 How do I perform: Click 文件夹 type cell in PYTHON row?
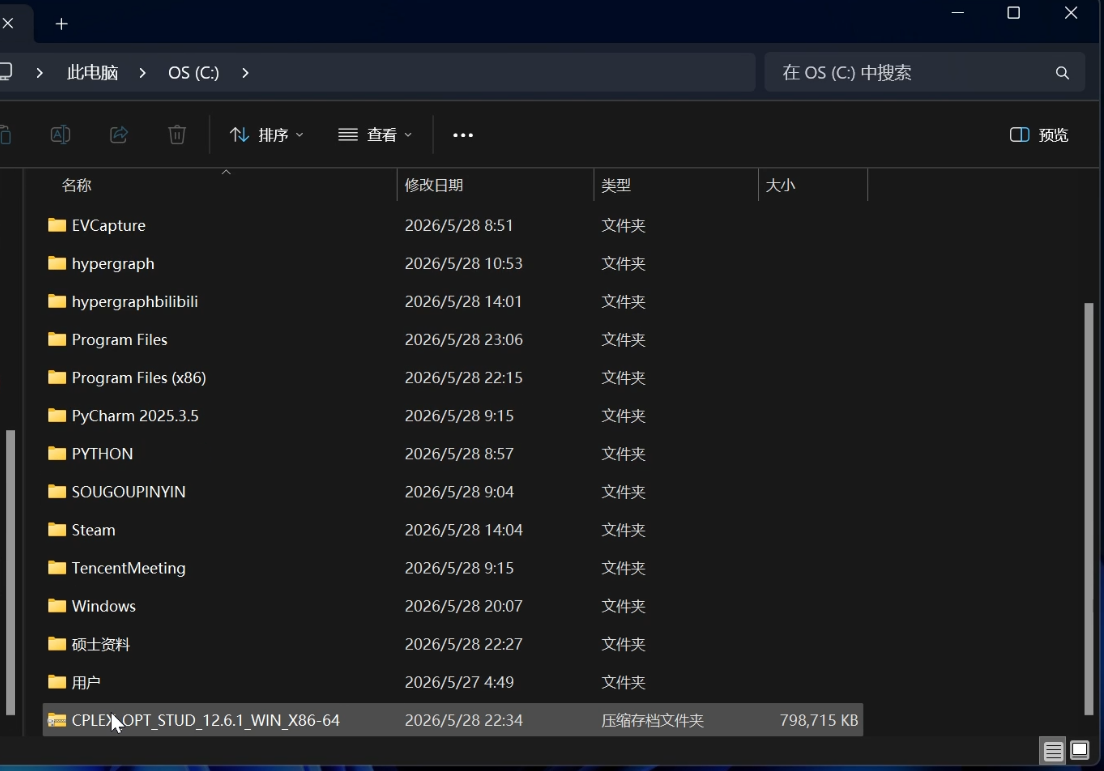click(623, 453)
